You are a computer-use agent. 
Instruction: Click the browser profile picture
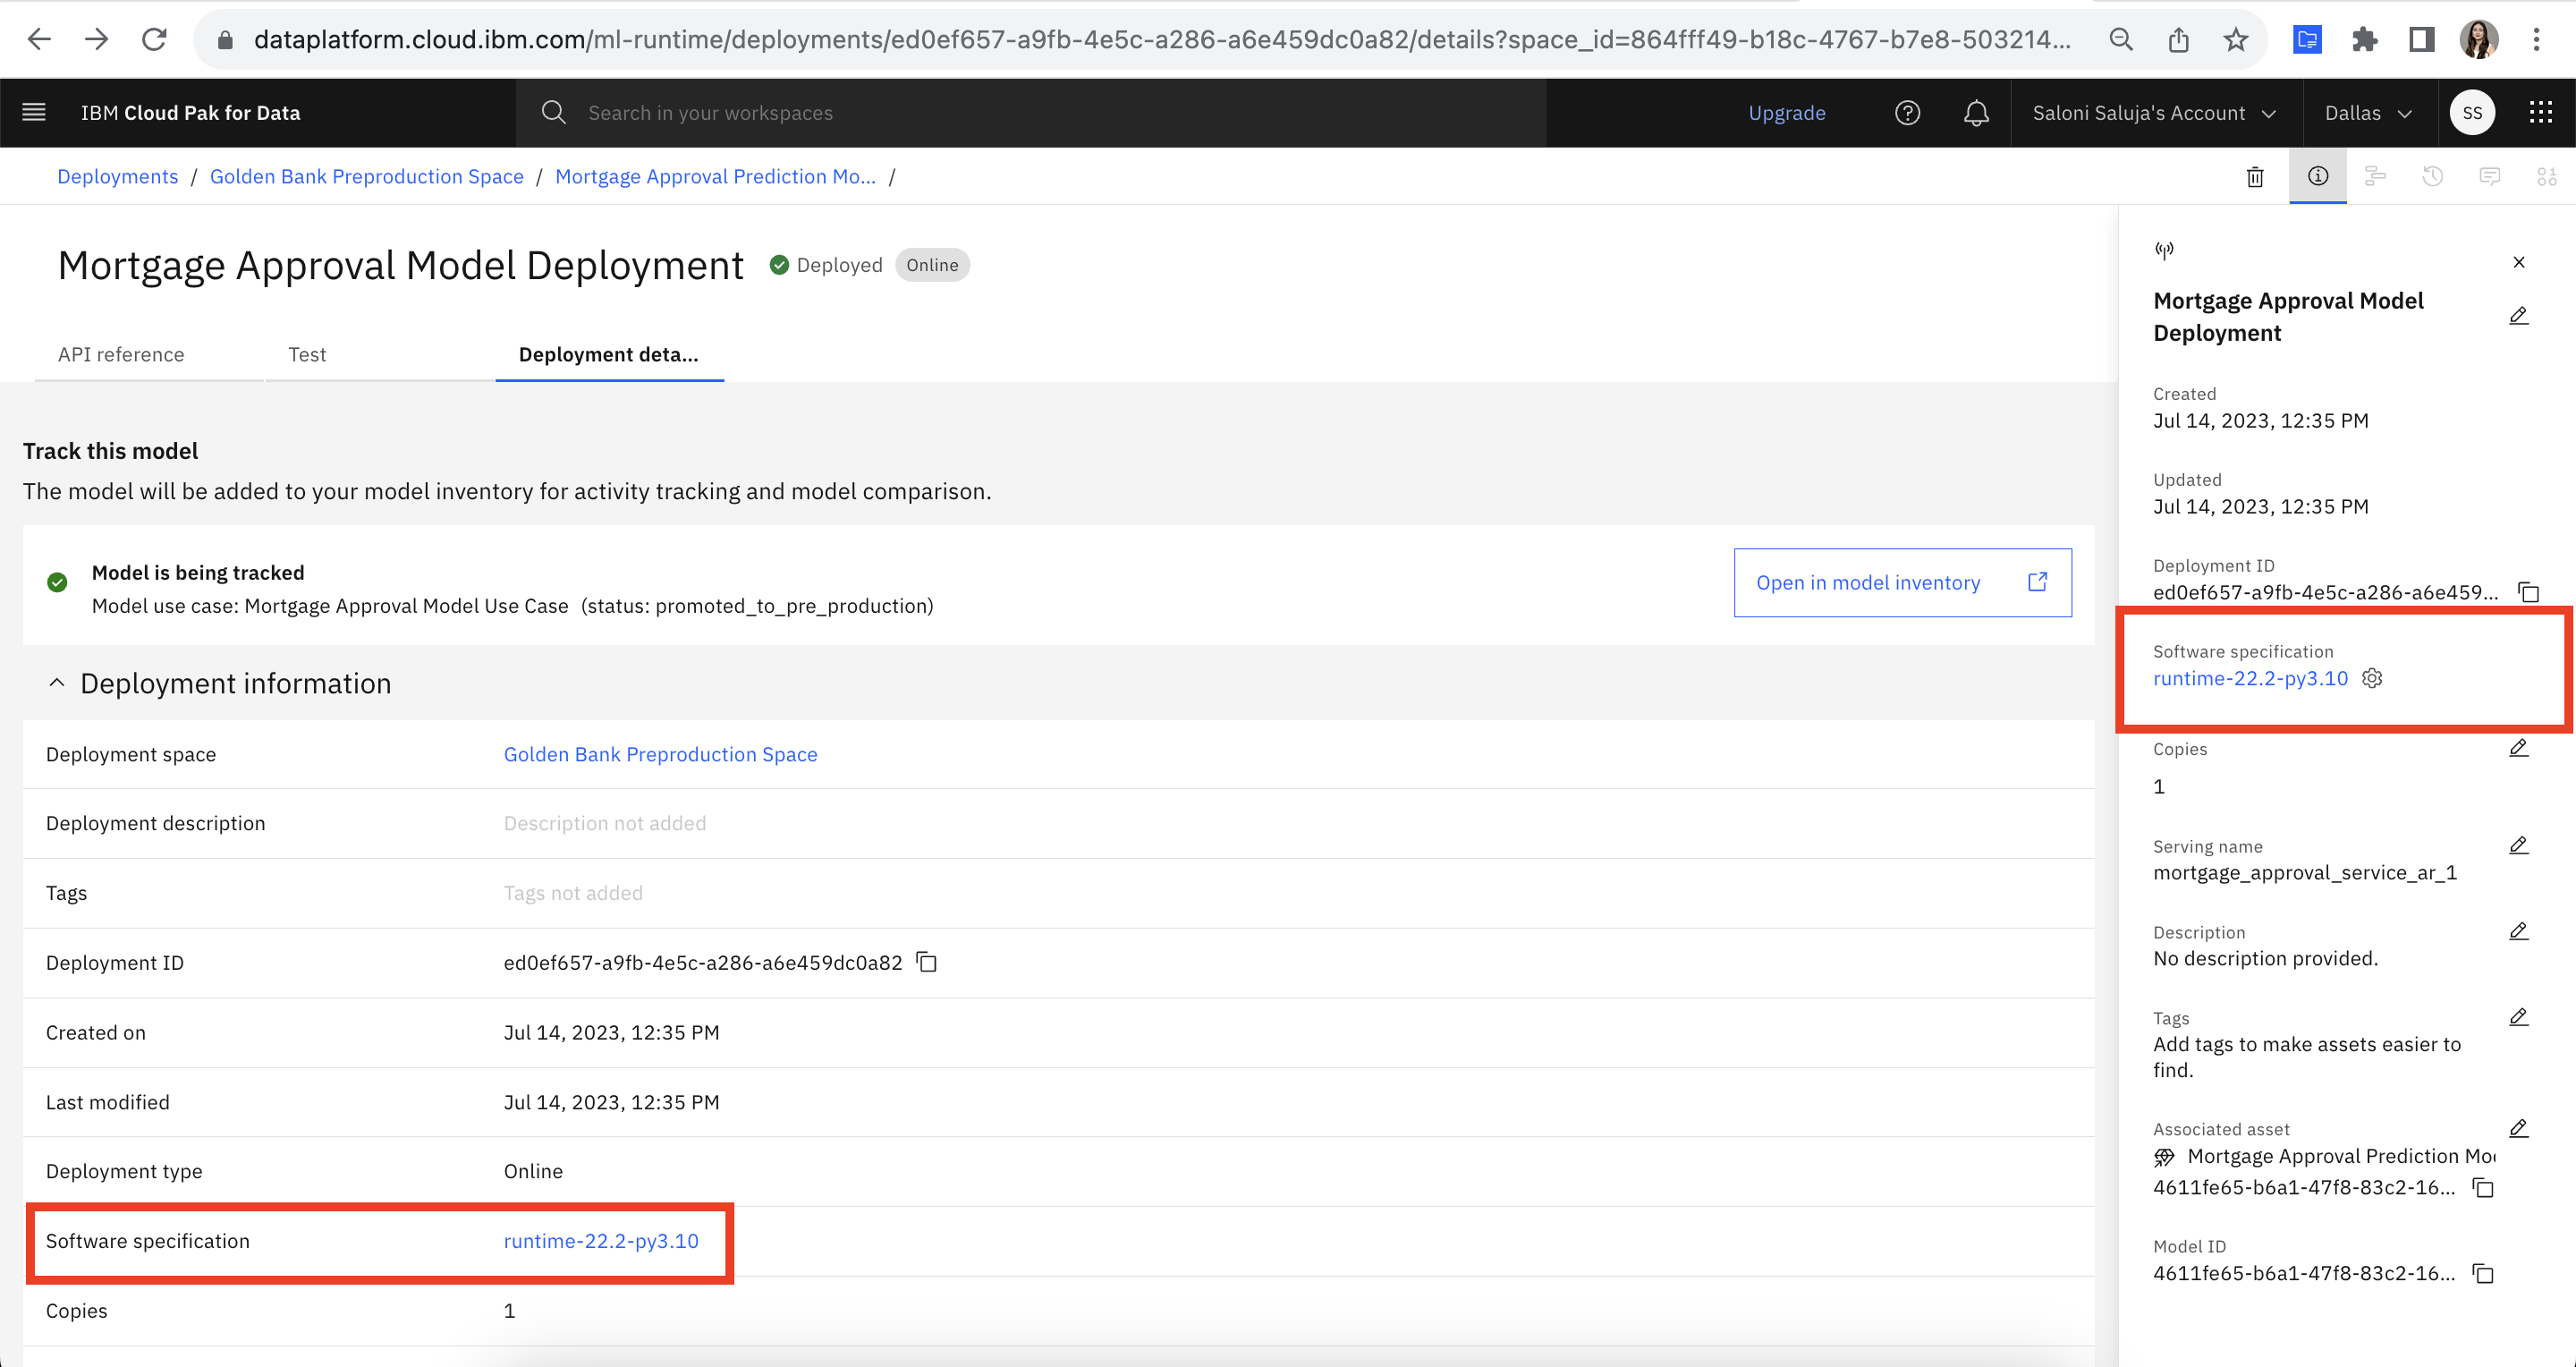(x=2479, y=39)
